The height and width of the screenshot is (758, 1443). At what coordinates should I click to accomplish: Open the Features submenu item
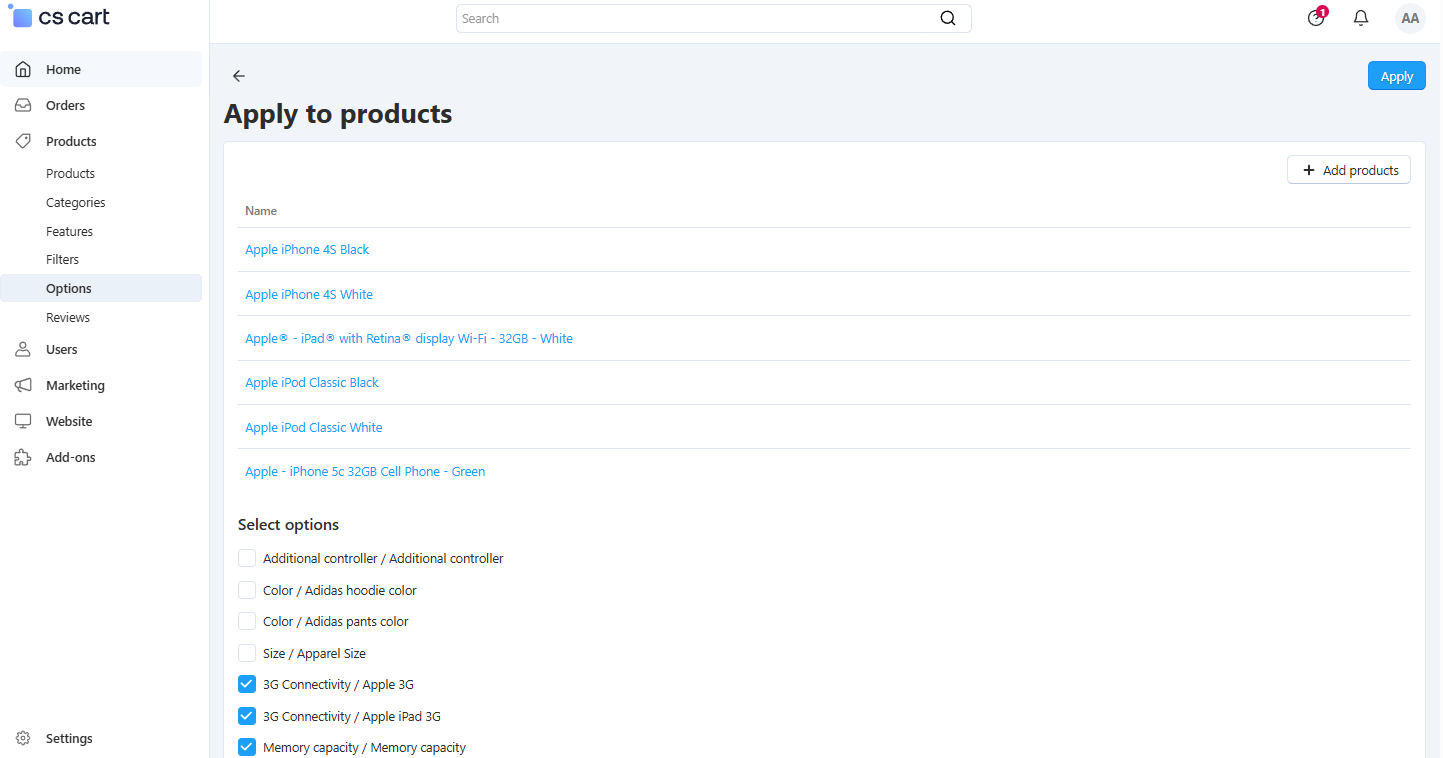pos(69,231)
